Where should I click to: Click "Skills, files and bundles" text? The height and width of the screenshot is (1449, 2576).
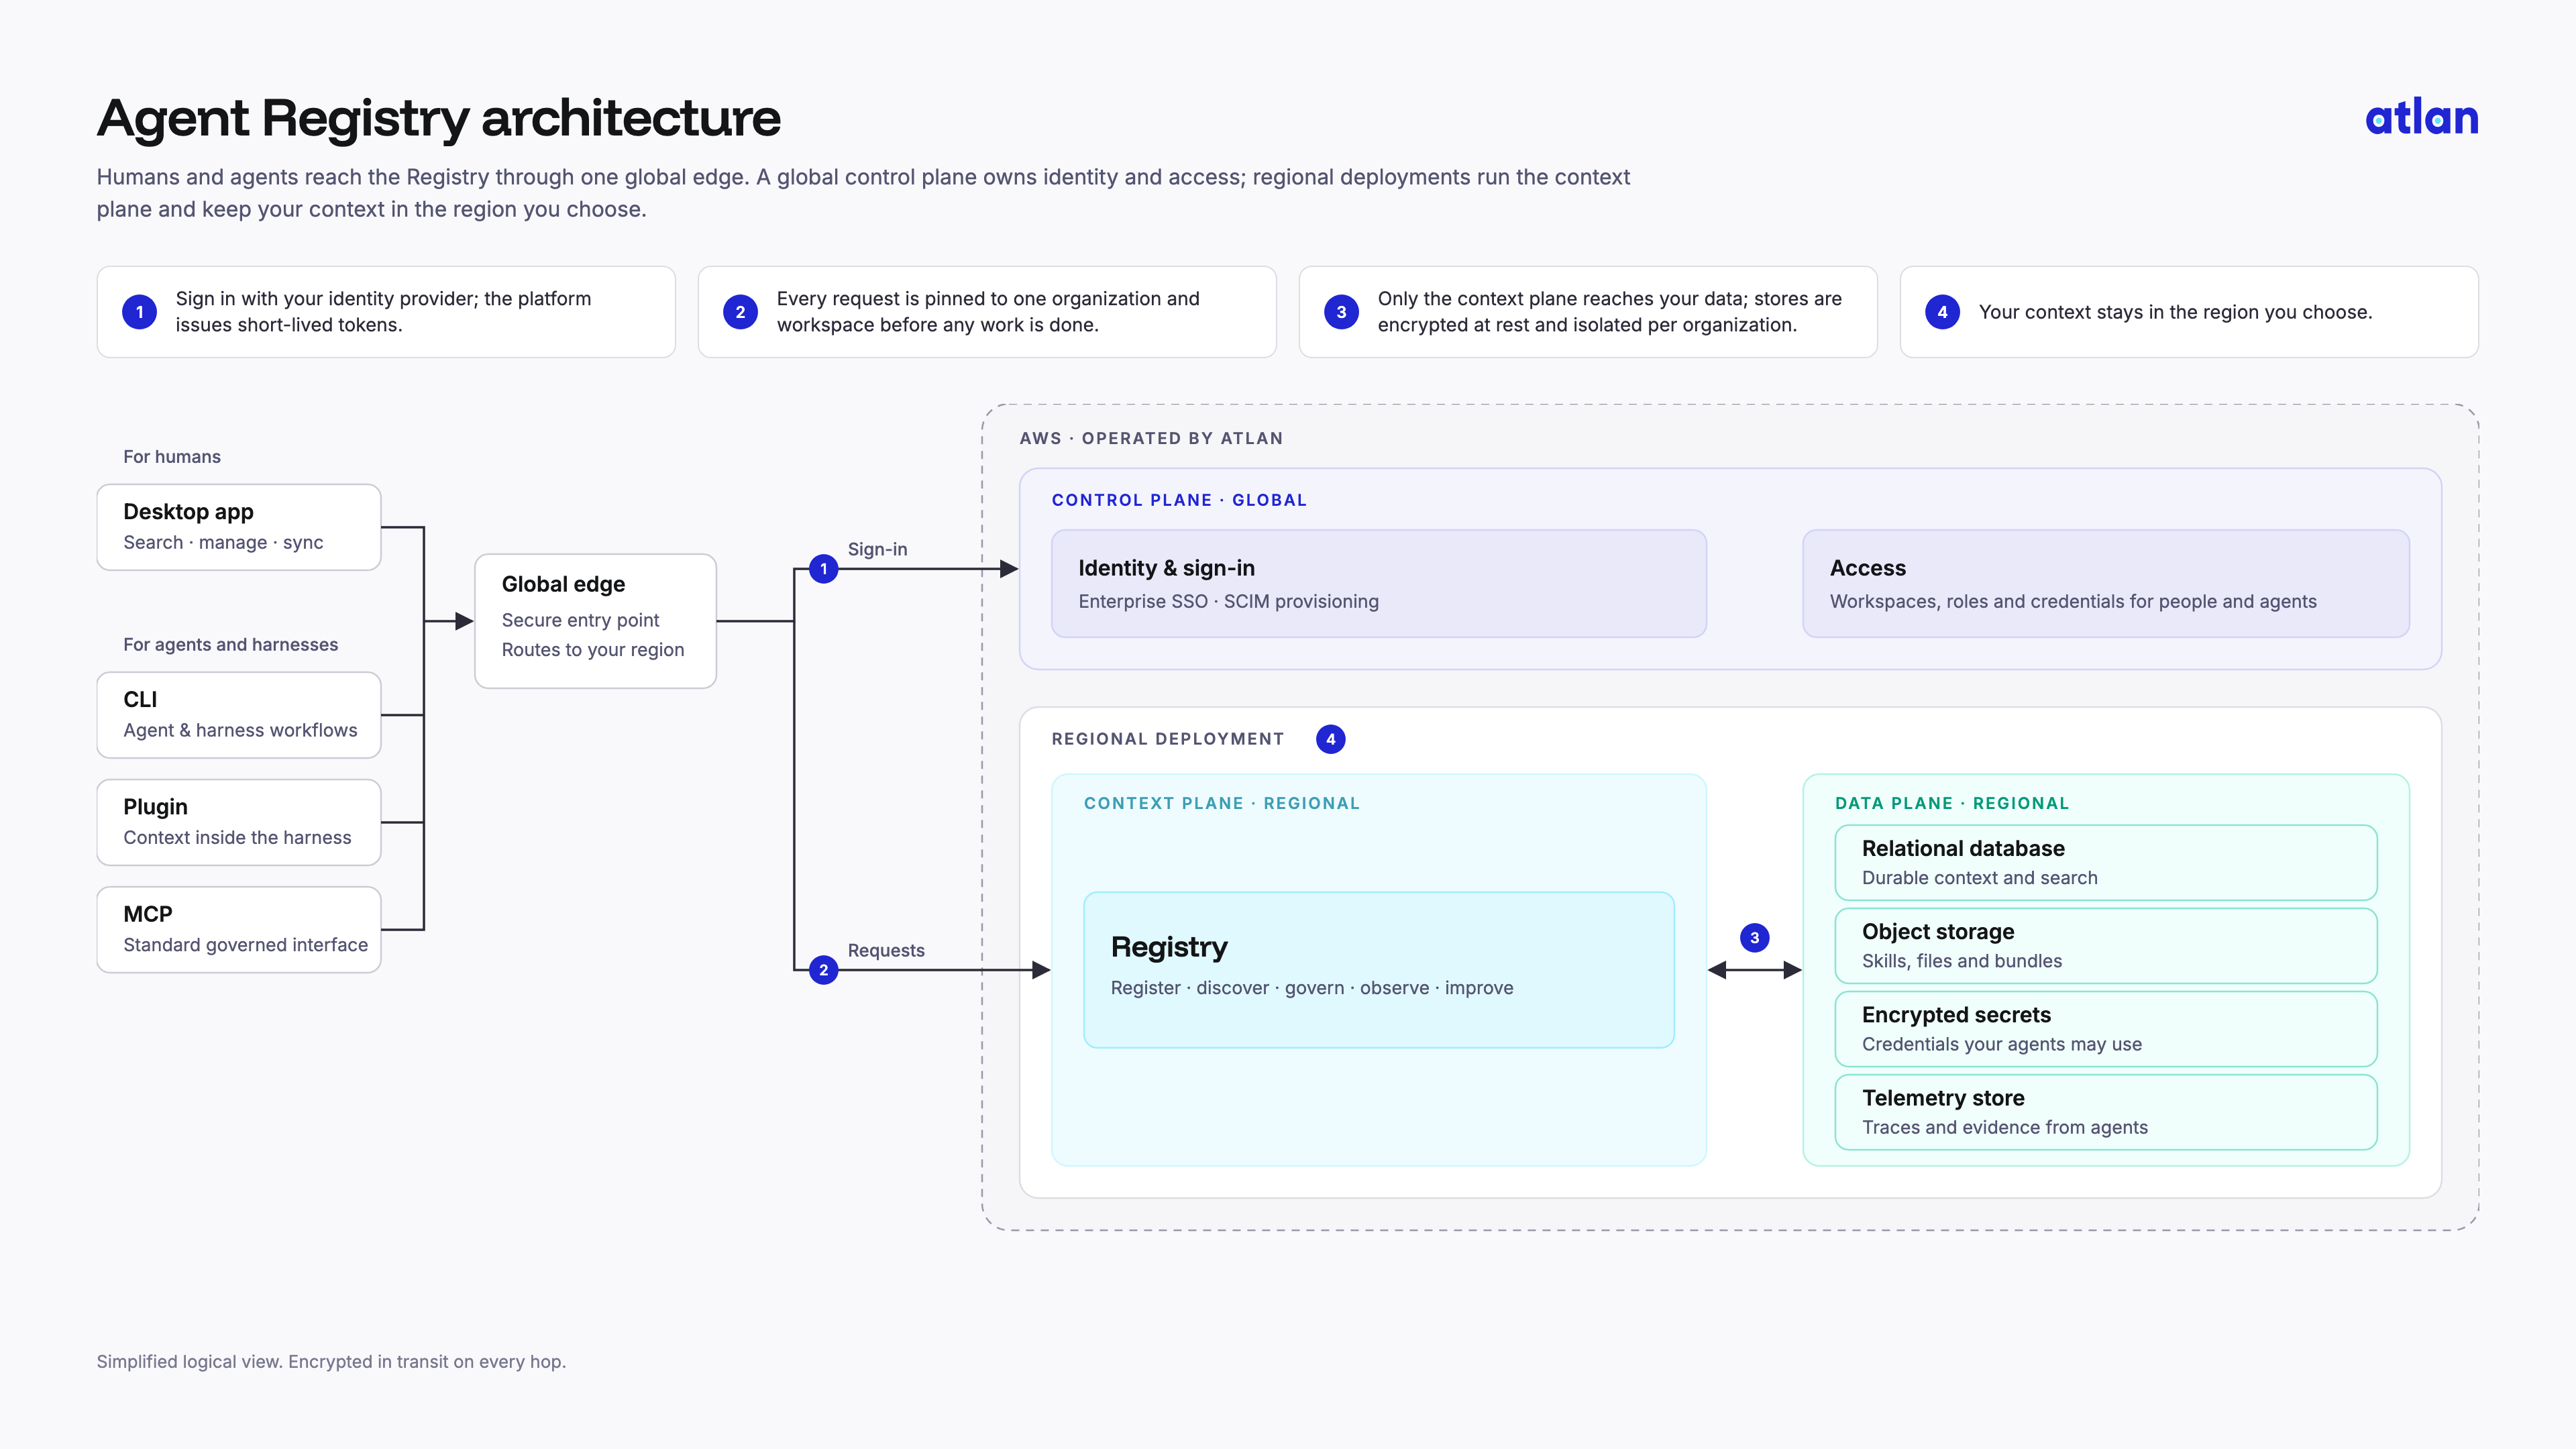coord(1961,961)
